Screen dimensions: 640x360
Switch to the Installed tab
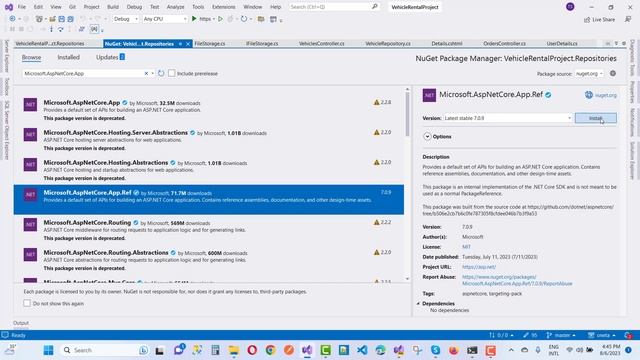[69, 57]
